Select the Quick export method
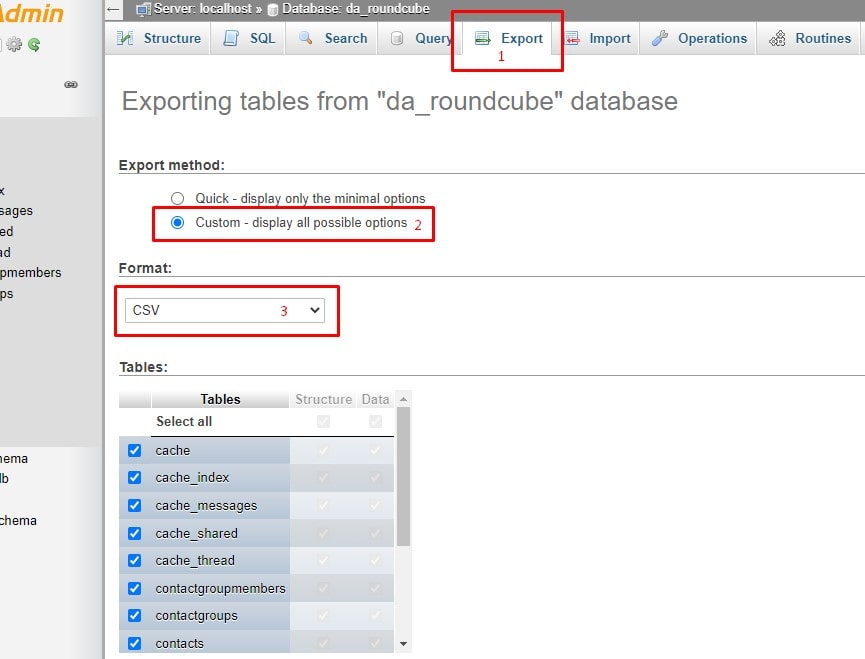The height and width of the screenshot is (659, 865). [x=177, y=199]
